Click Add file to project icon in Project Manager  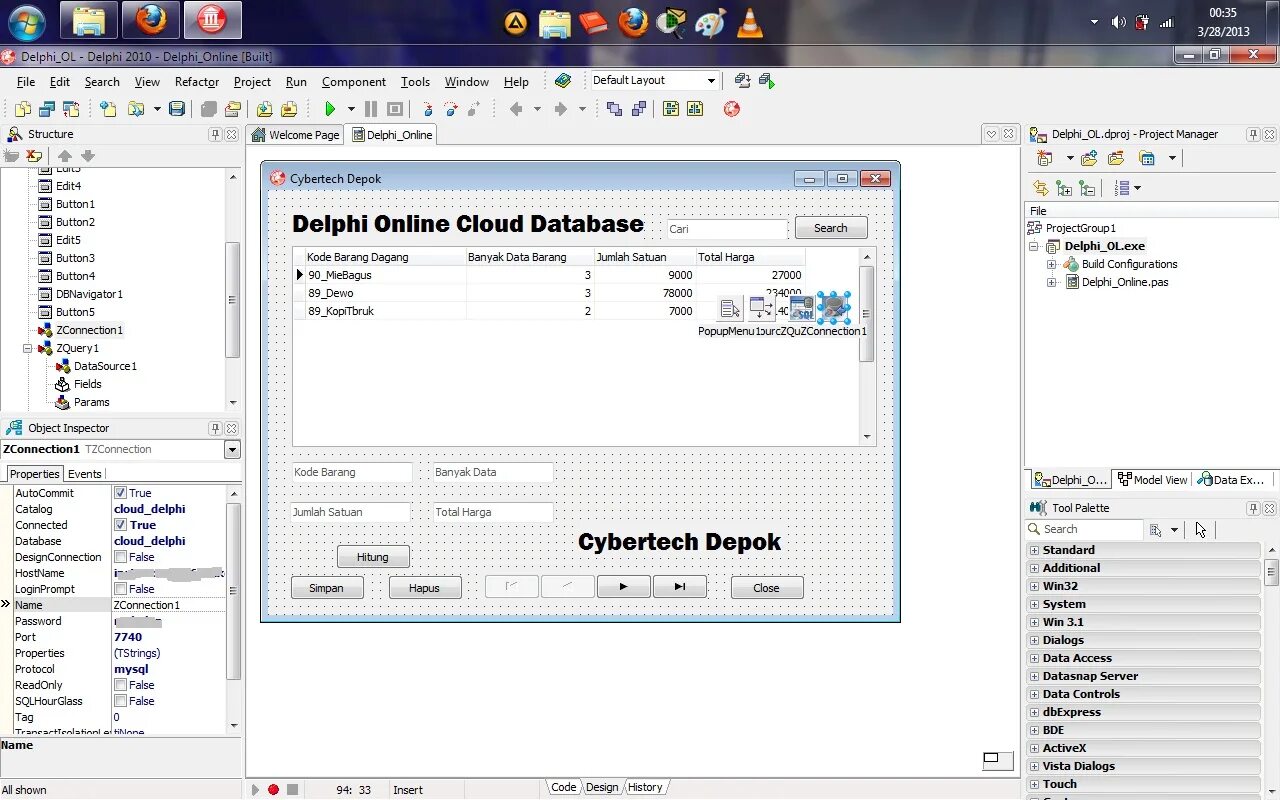[x=1089, y=158]
